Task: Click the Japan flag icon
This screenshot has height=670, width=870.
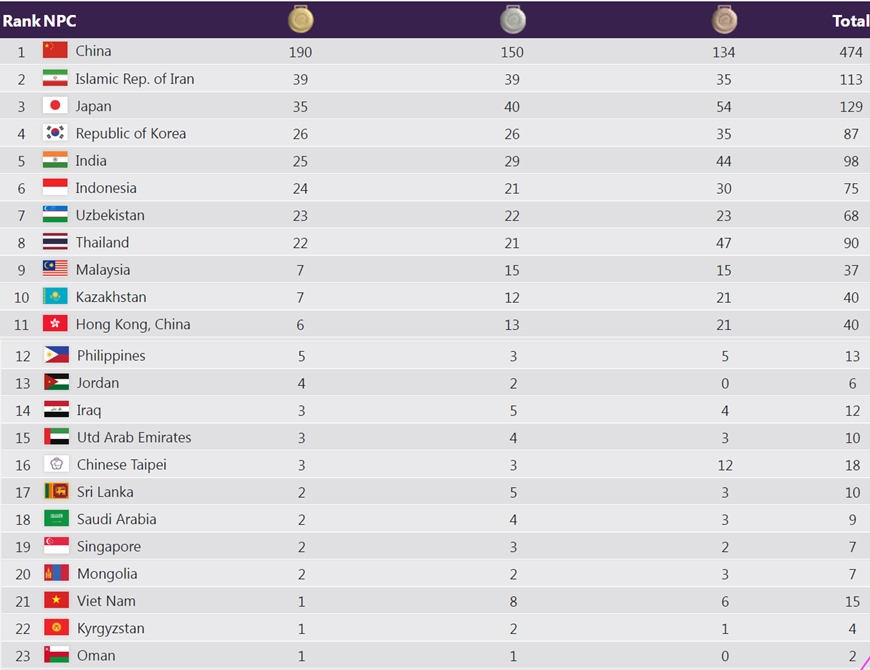Action: [x=55, y=106]
